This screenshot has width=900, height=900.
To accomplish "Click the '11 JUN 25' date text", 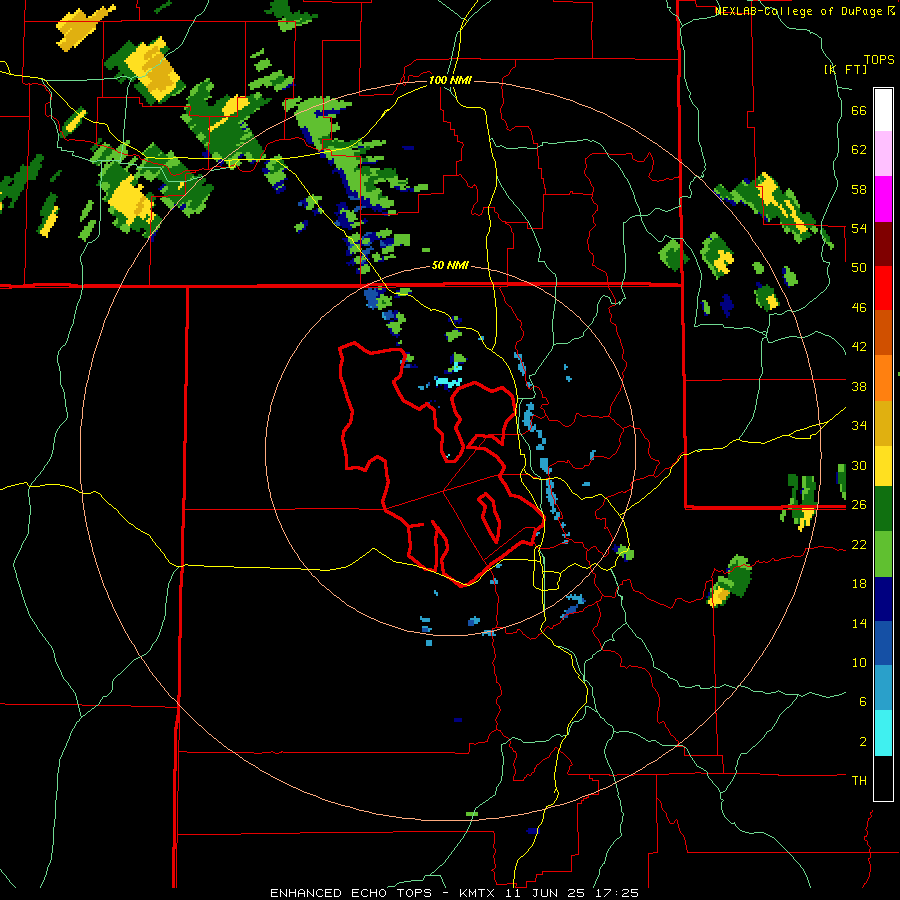I will tap(543, 893).
